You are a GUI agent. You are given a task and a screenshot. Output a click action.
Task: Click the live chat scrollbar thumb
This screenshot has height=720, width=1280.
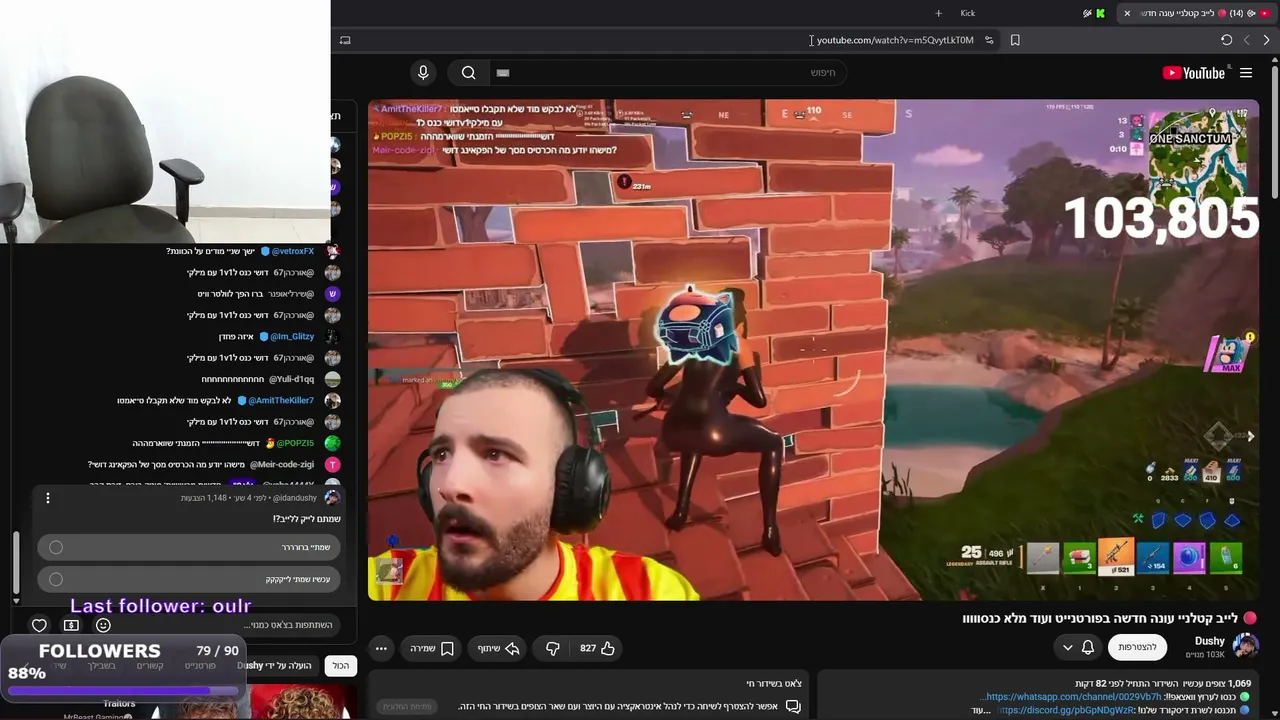tap(15, 562)
